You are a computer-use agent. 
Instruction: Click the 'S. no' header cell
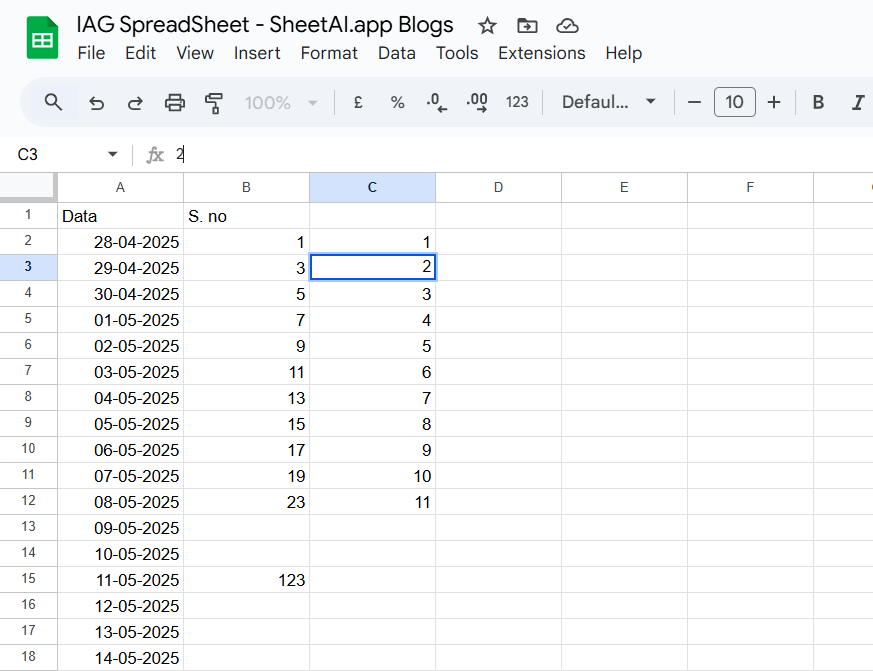[246, 216]
